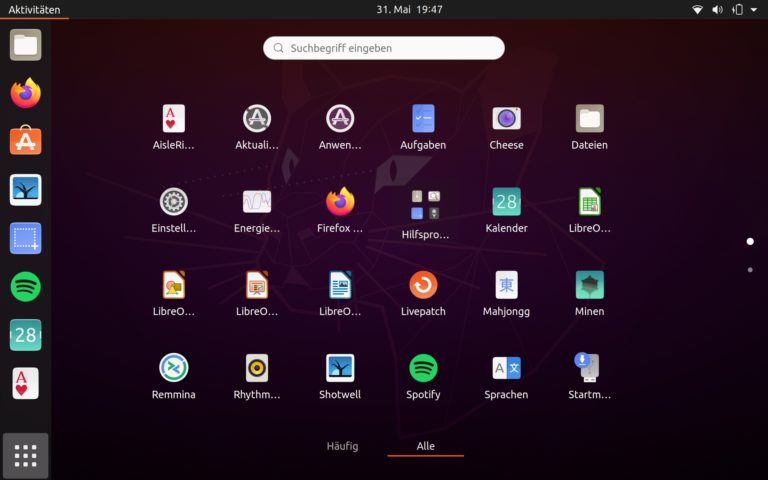Launch the Aufgaben to-do app
This screenshot has width=768, height=480.
[x=423, y=119]
